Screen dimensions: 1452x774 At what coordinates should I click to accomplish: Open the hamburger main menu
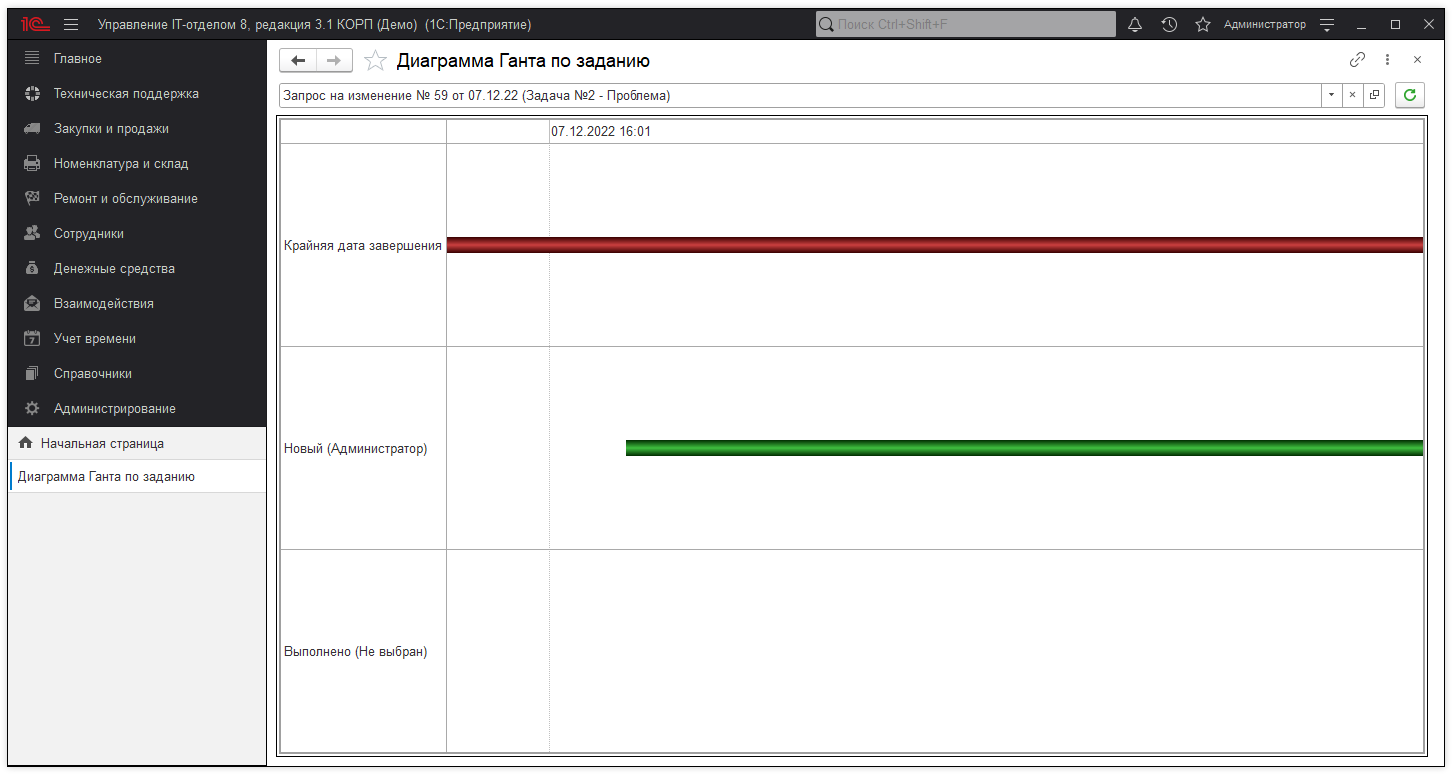tap(71, 24)
